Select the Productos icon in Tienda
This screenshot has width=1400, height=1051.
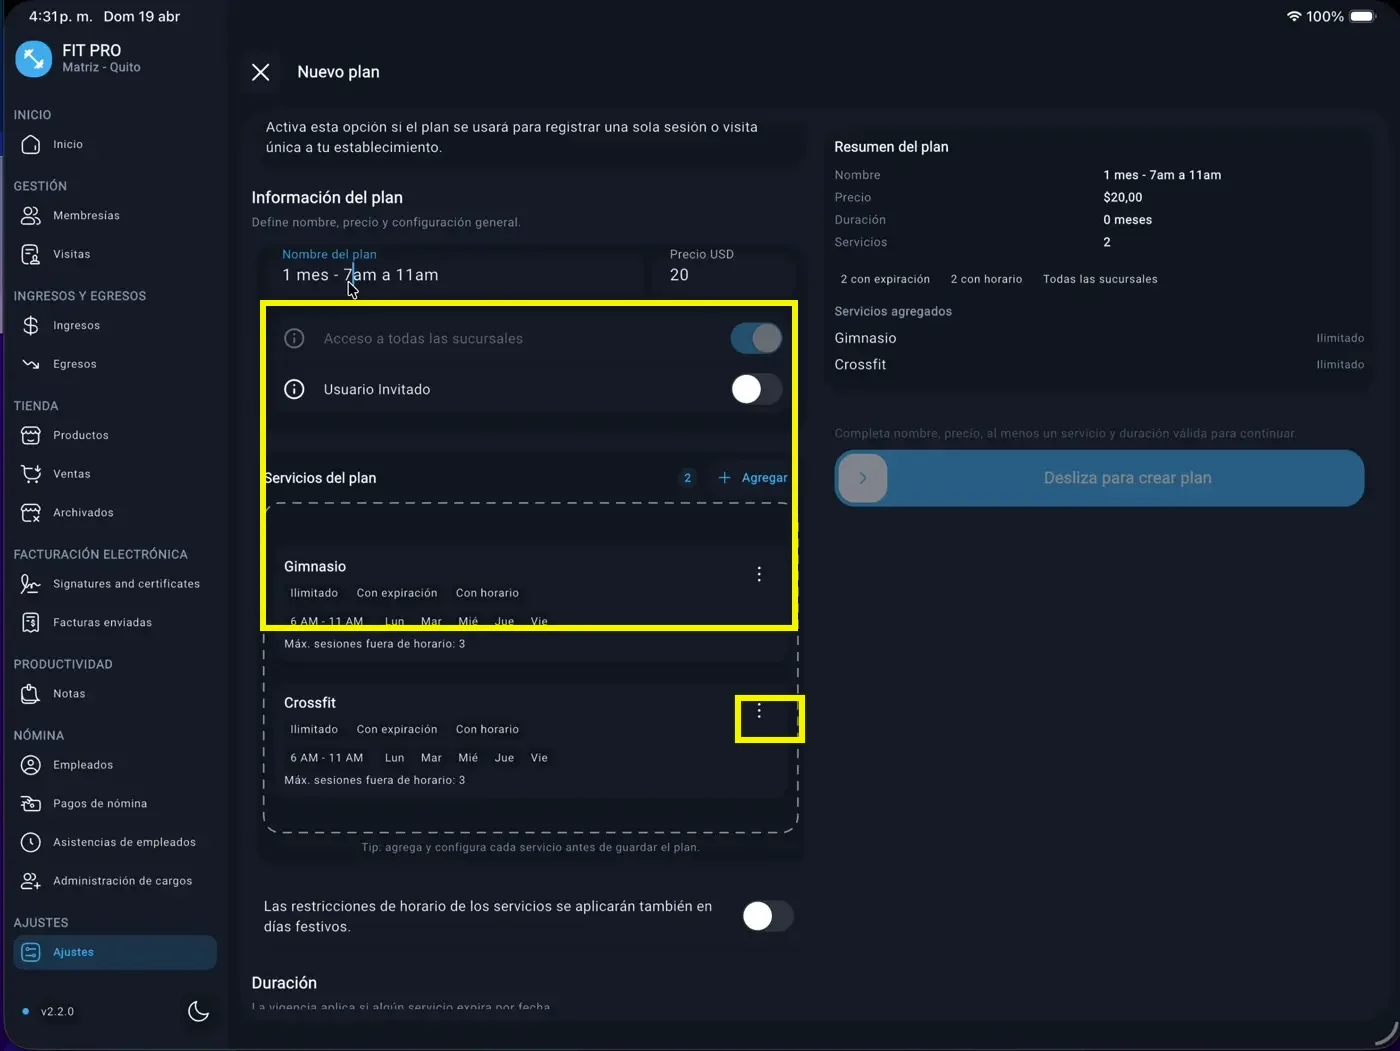(31, 435)
